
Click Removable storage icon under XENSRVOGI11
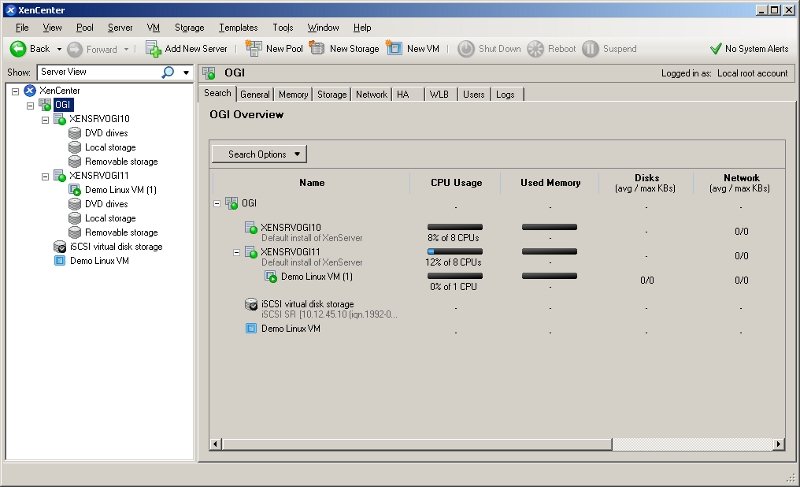coord(74,233)
